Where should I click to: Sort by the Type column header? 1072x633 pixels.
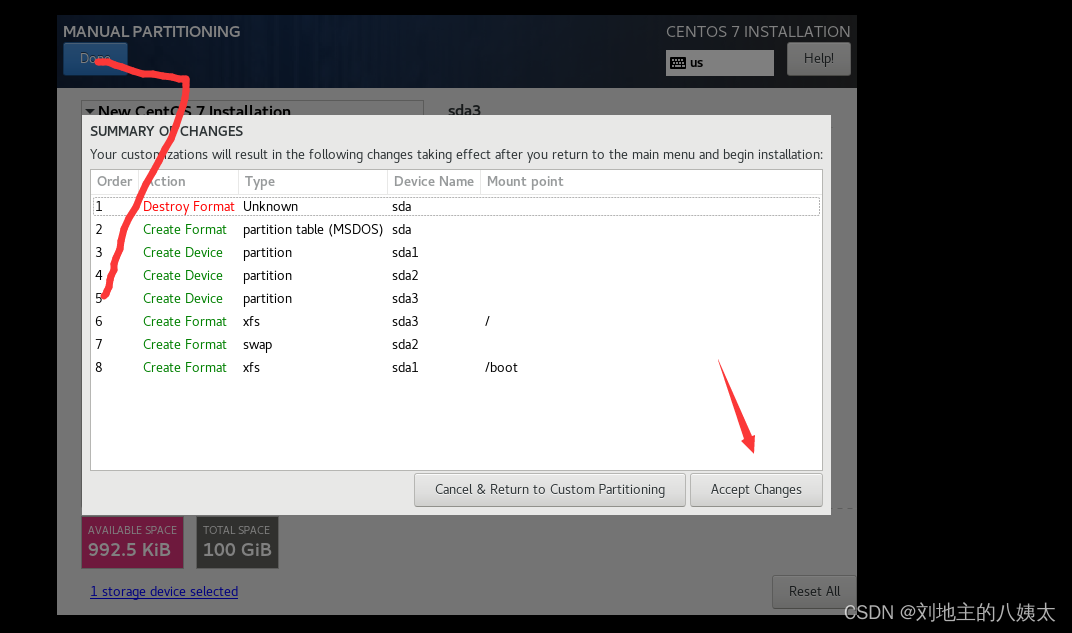pos(312,181)
